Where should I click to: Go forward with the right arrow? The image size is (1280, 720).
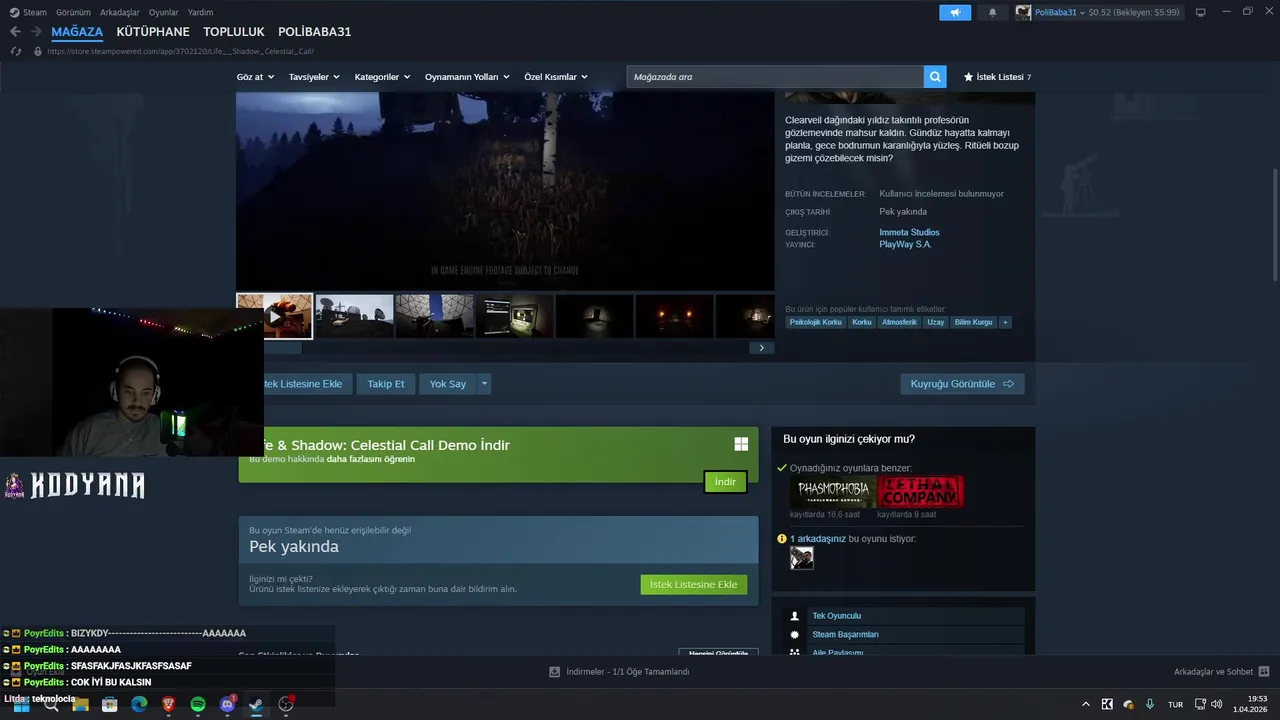coord(36,32)
